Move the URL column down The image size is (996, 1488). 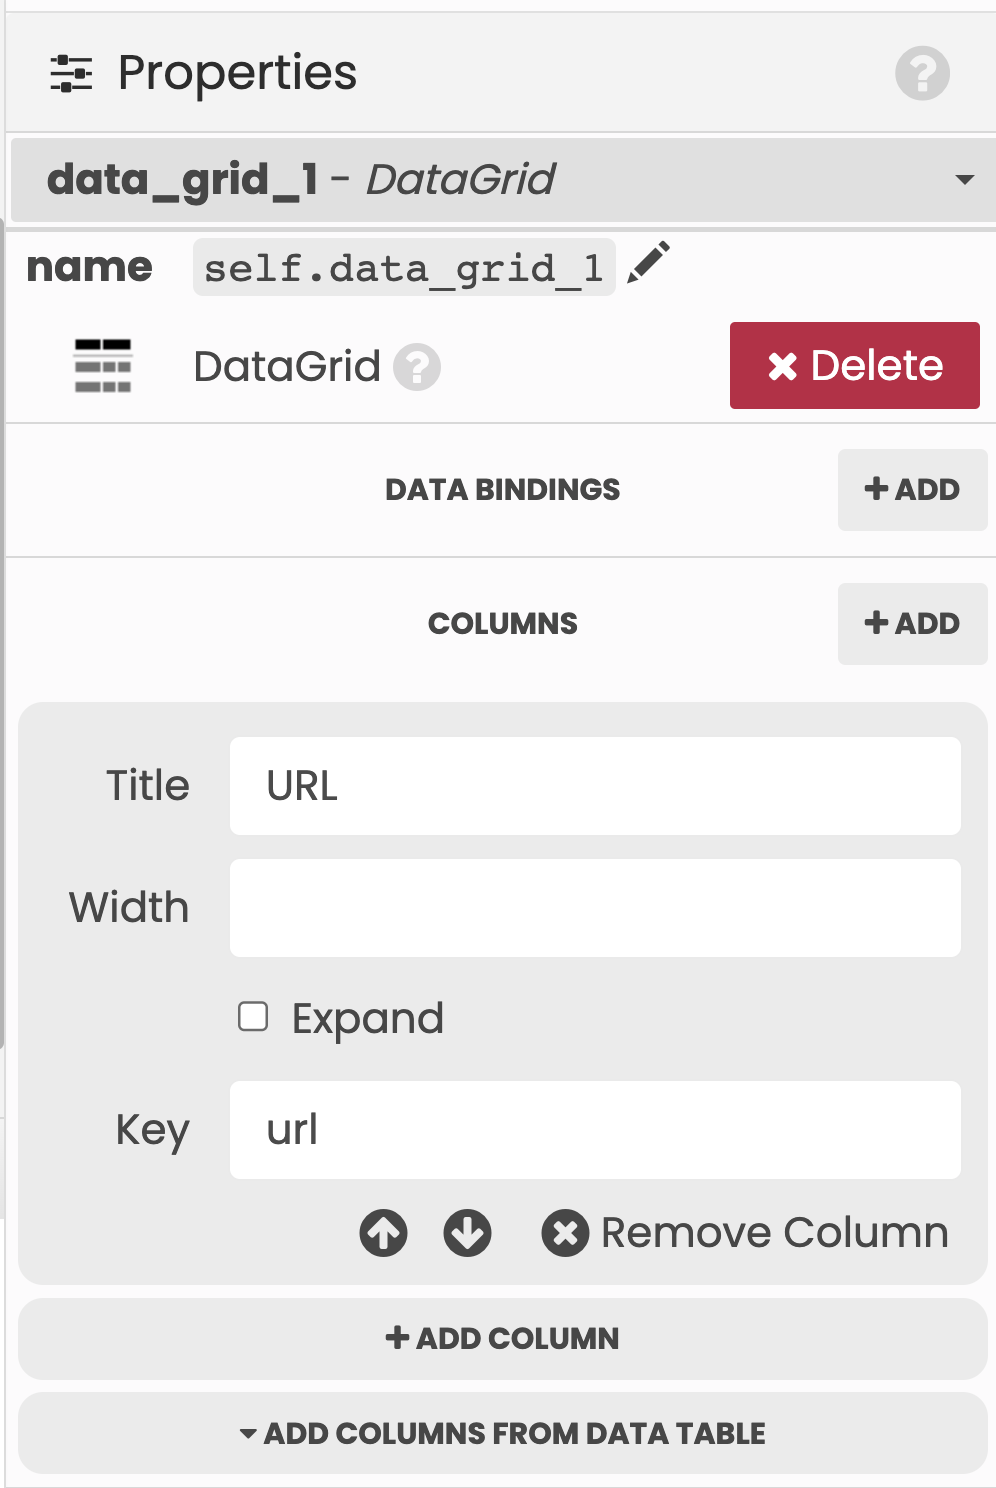(x=467, y=1233)
